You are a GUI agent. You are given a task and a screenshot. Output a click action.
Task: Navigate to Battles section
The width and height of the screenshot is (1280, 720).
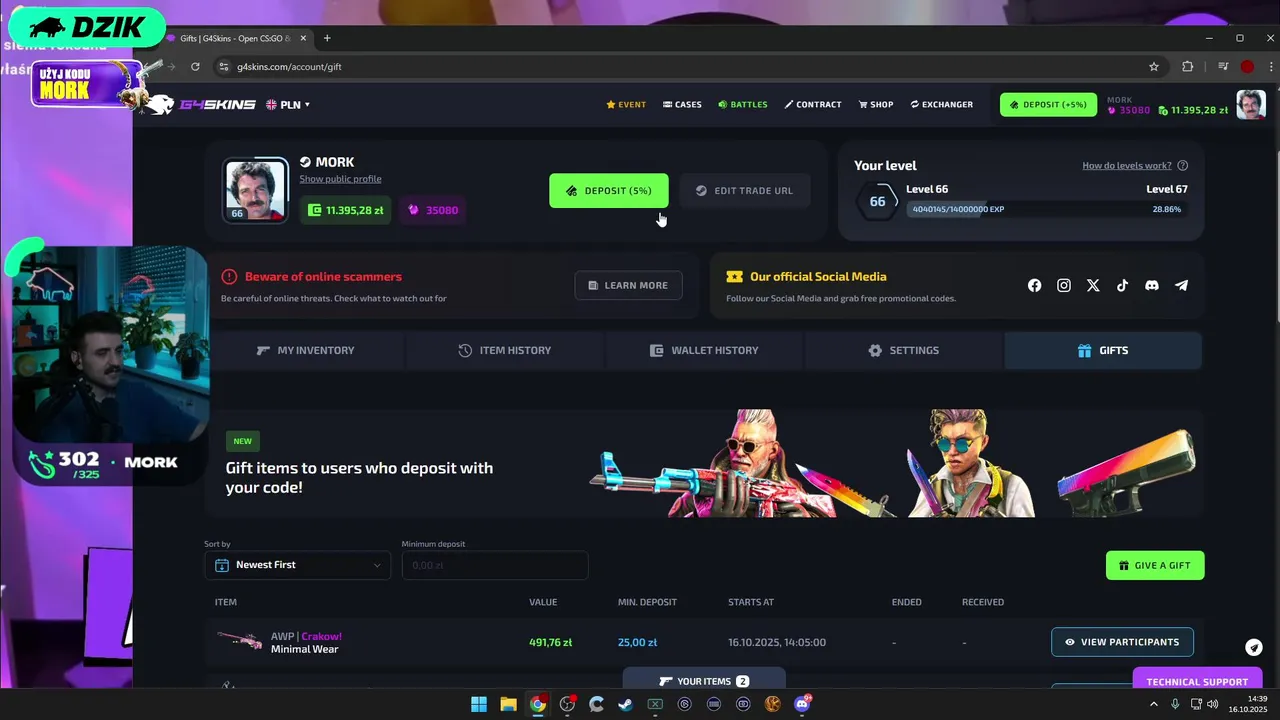[743, 104]
